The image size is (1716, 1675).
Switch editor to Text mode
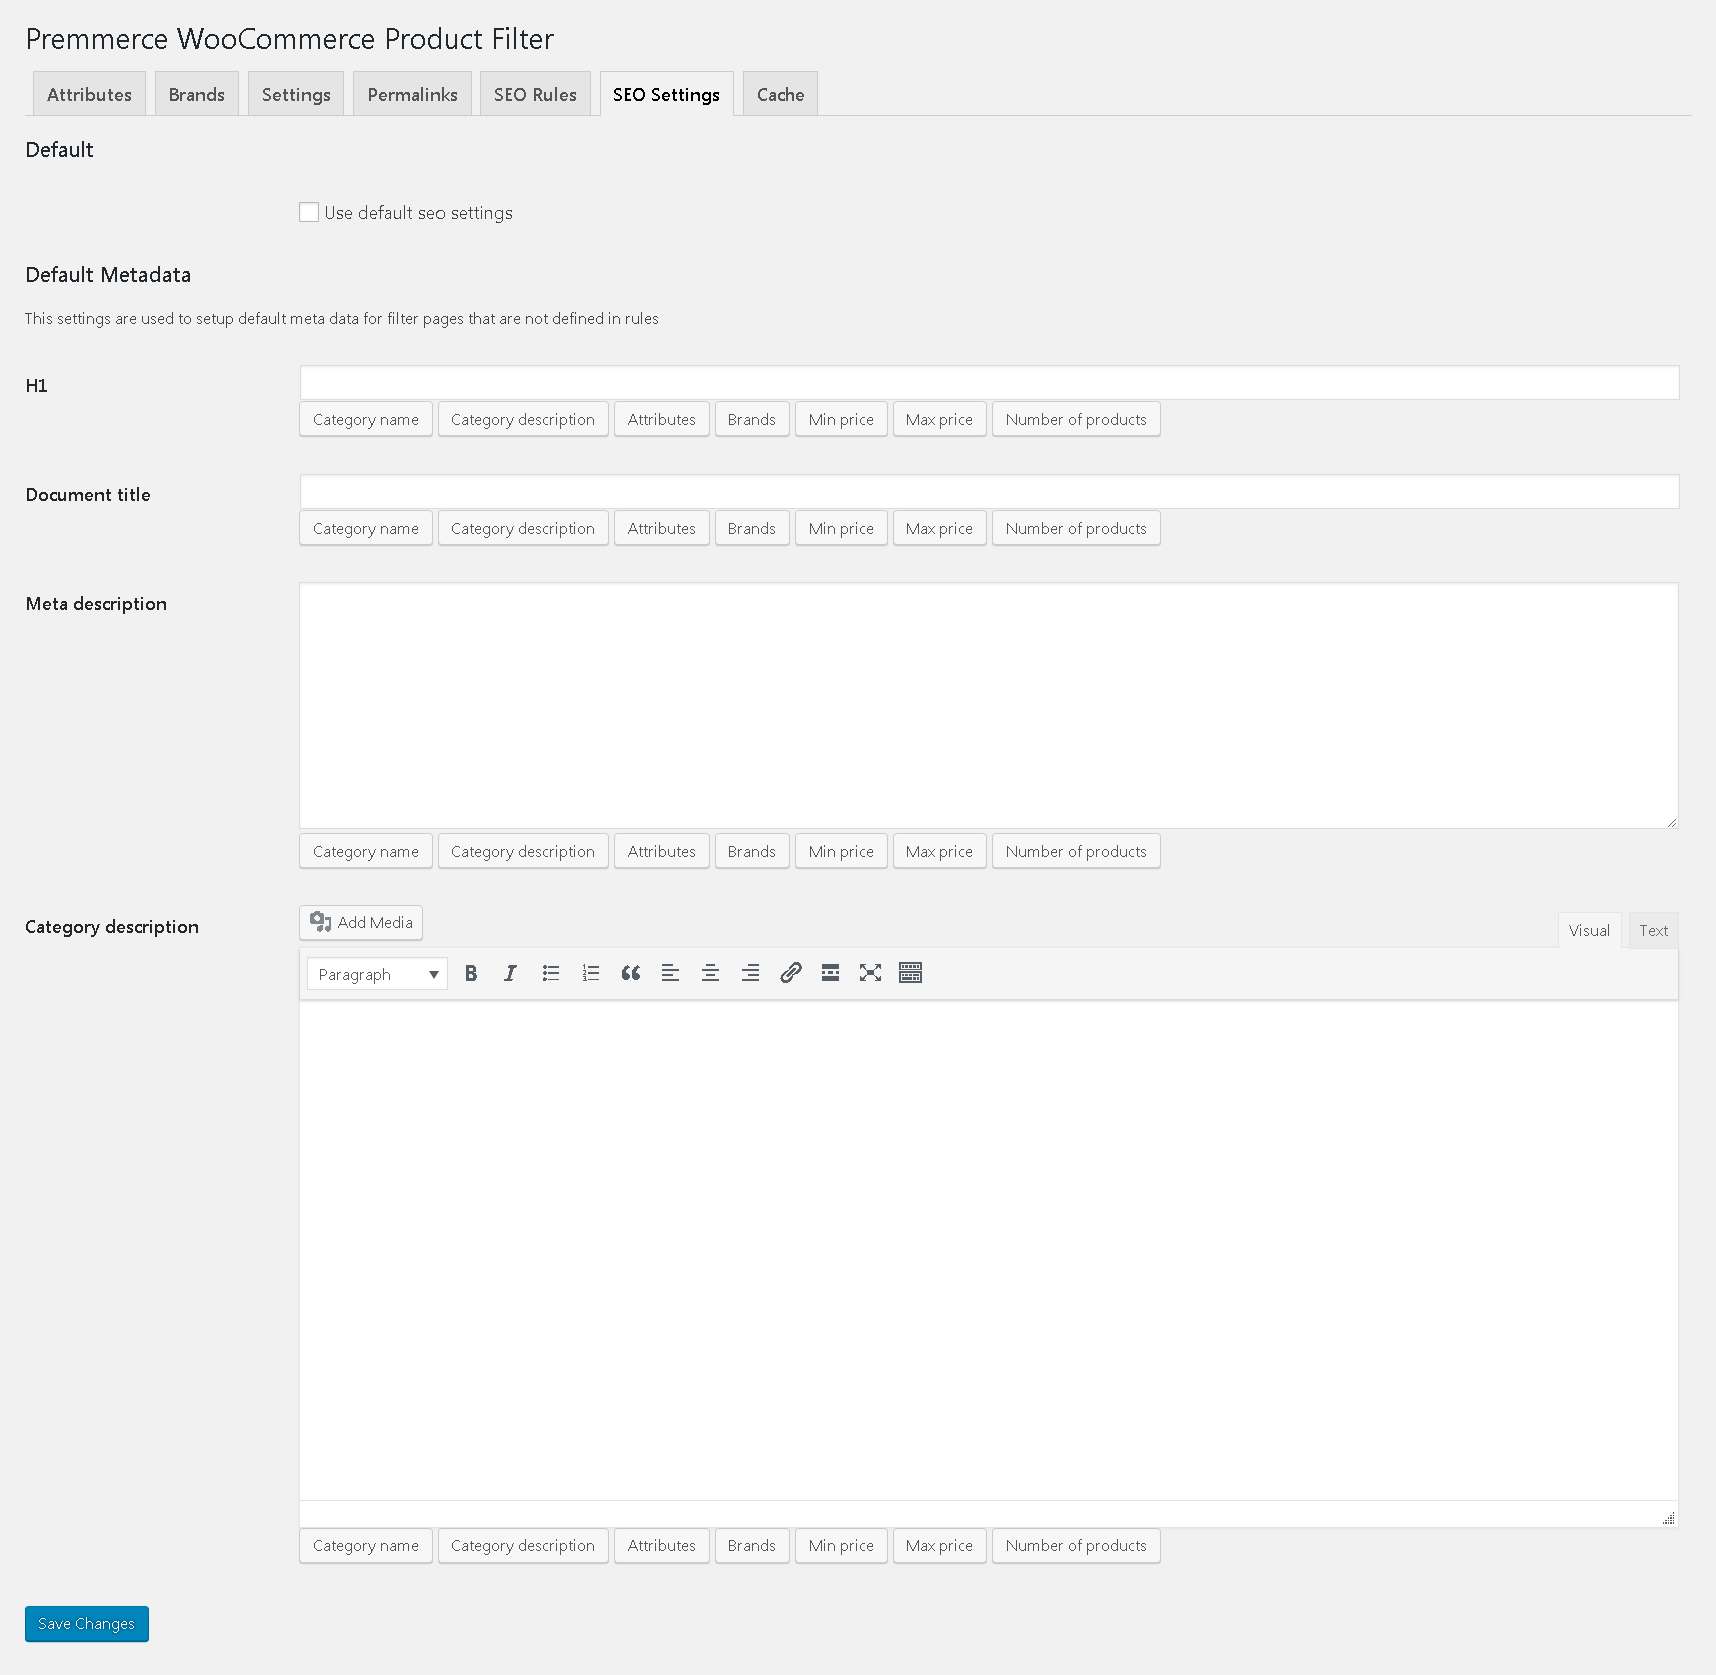[1653, 930]
